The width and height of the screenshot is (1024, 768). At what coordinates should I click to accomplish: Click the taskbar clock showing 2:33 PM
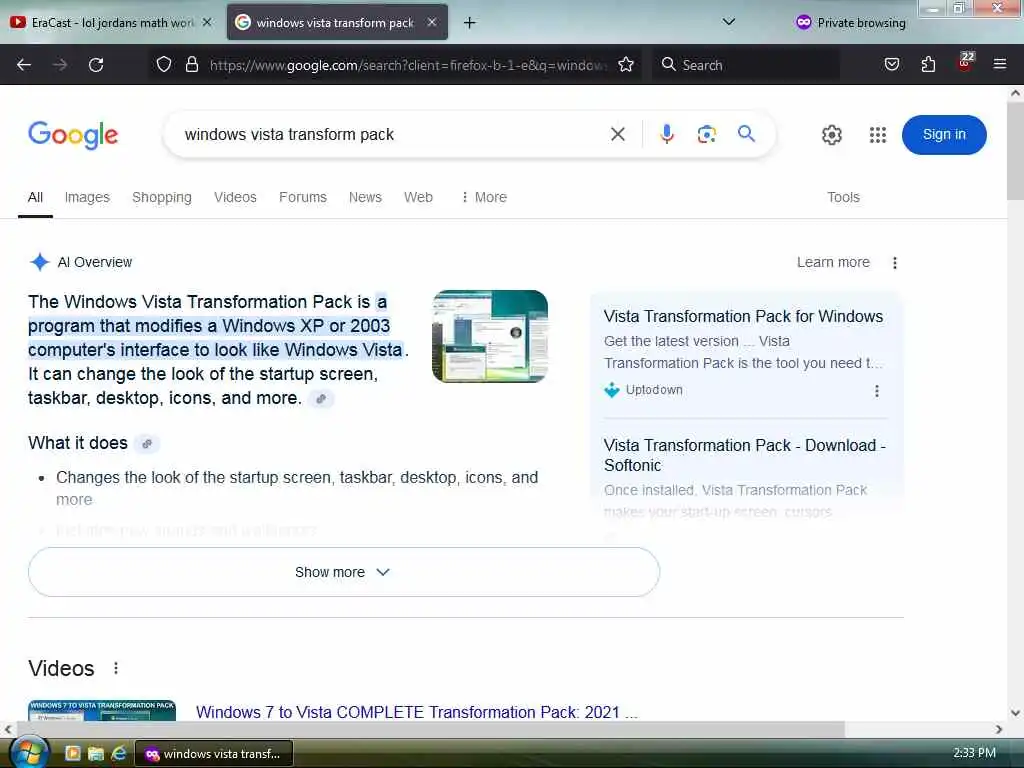tap(974, 753)
